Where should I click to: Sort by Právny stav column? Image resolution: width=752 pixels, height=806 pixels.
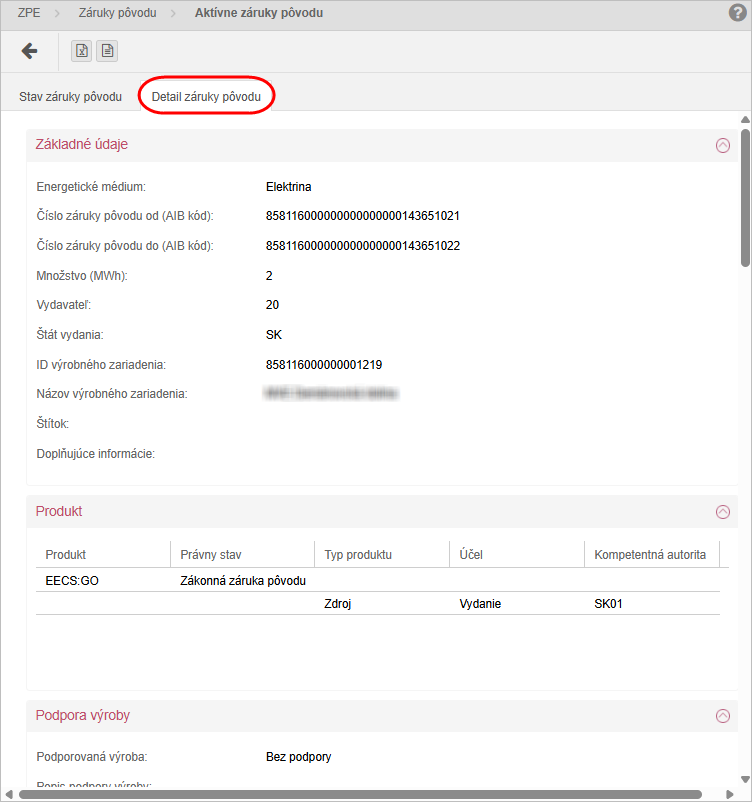coord(211,554)
